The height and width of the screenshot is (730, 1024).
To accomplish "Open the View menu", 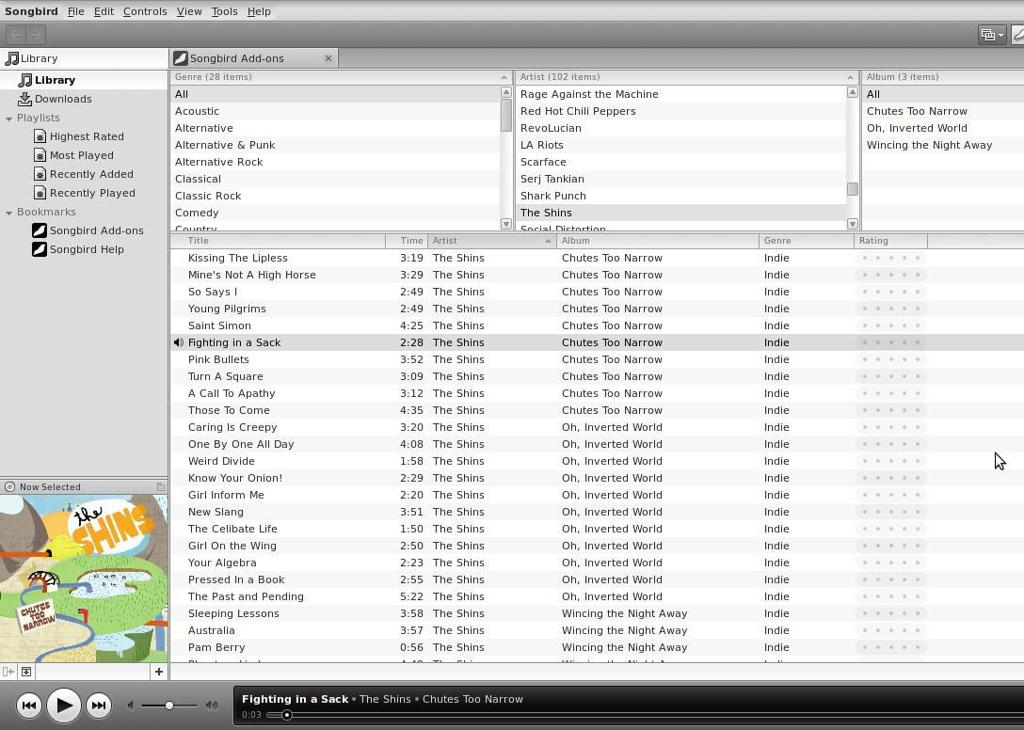I will click(x=189, y=11).
